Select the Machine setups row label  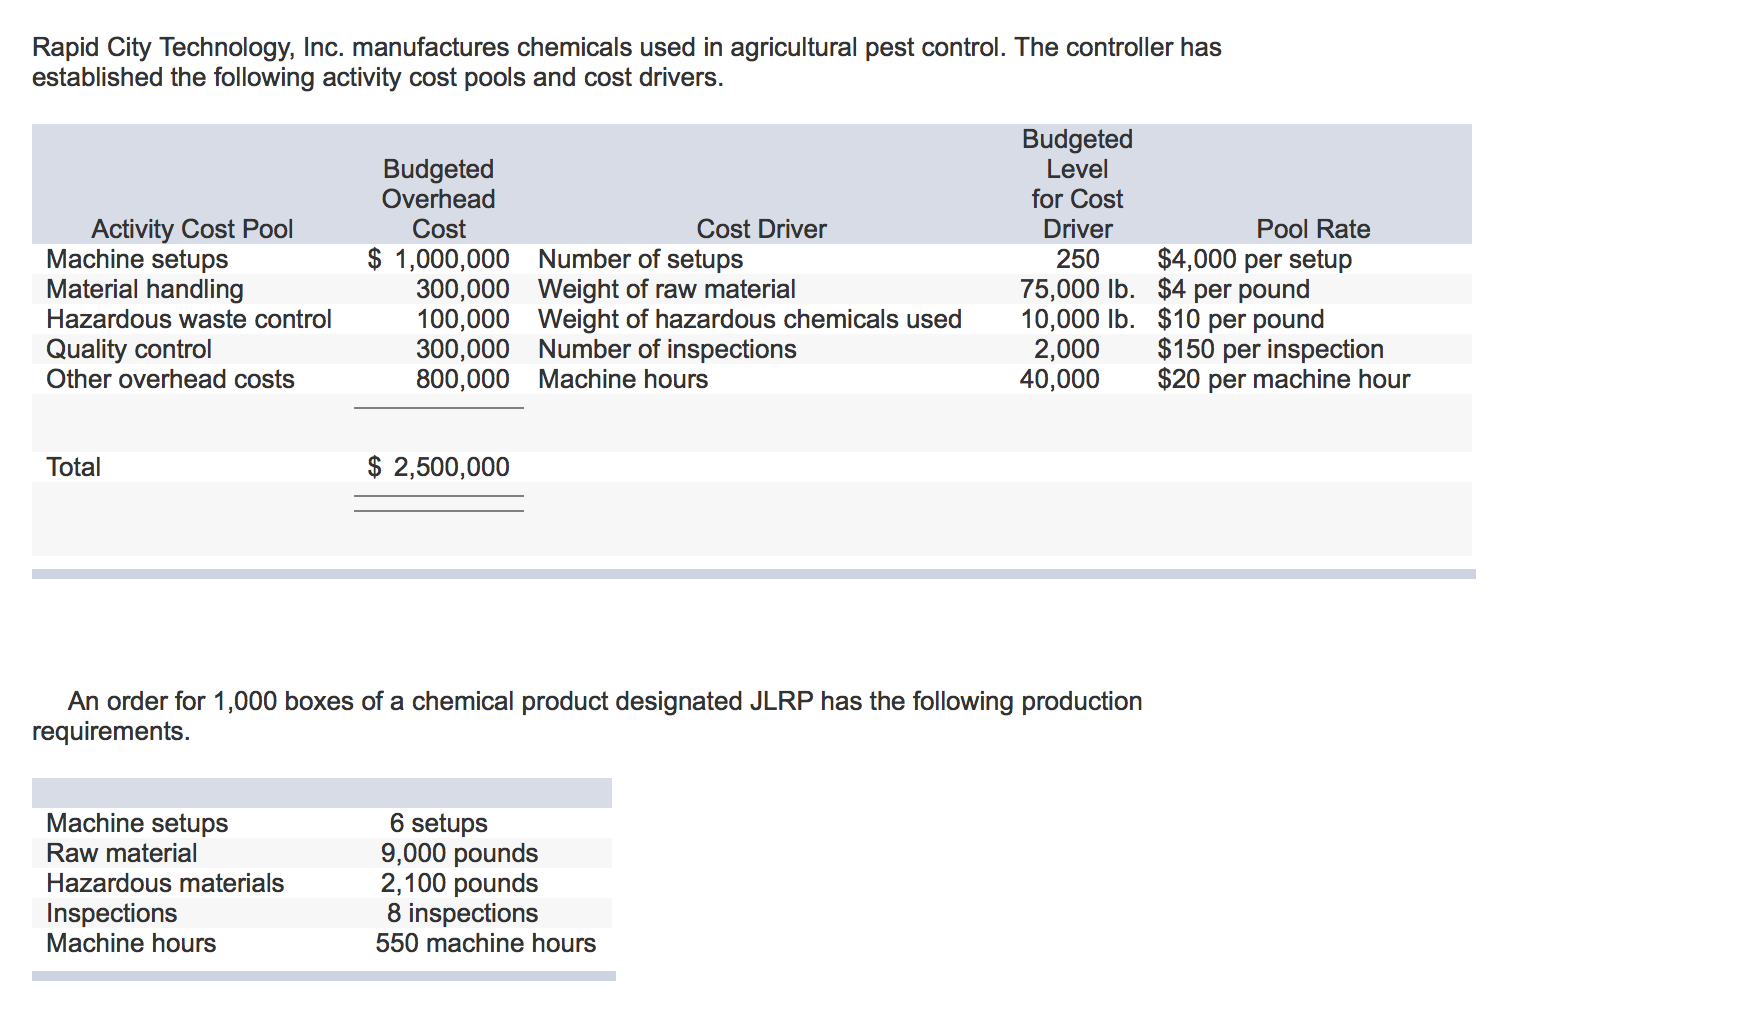click(137, 259)
